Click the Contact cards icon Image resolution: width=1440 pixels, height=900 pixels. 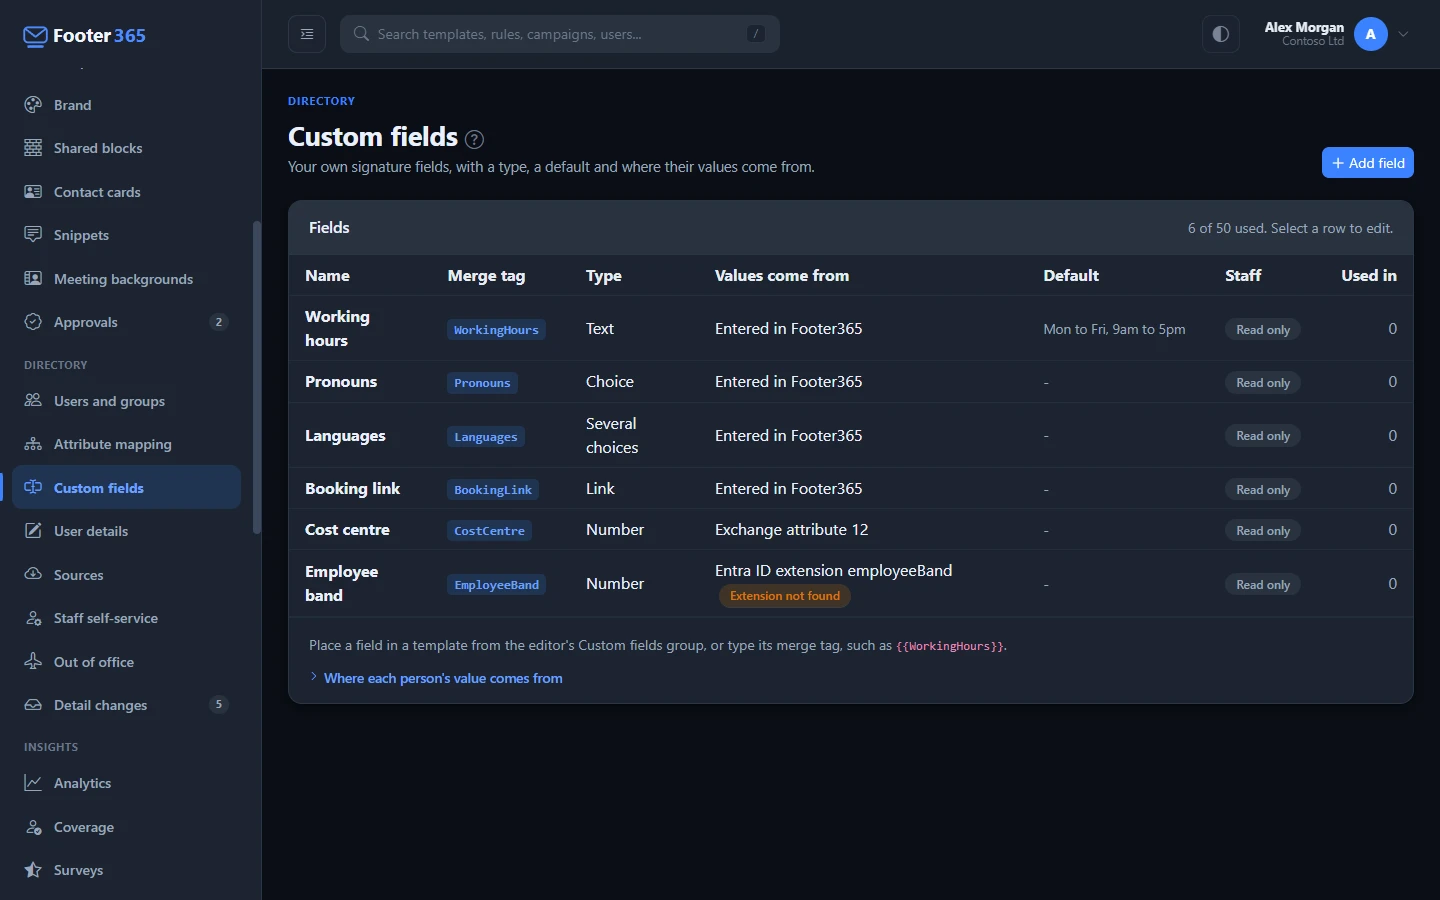[x=33, y=192]
